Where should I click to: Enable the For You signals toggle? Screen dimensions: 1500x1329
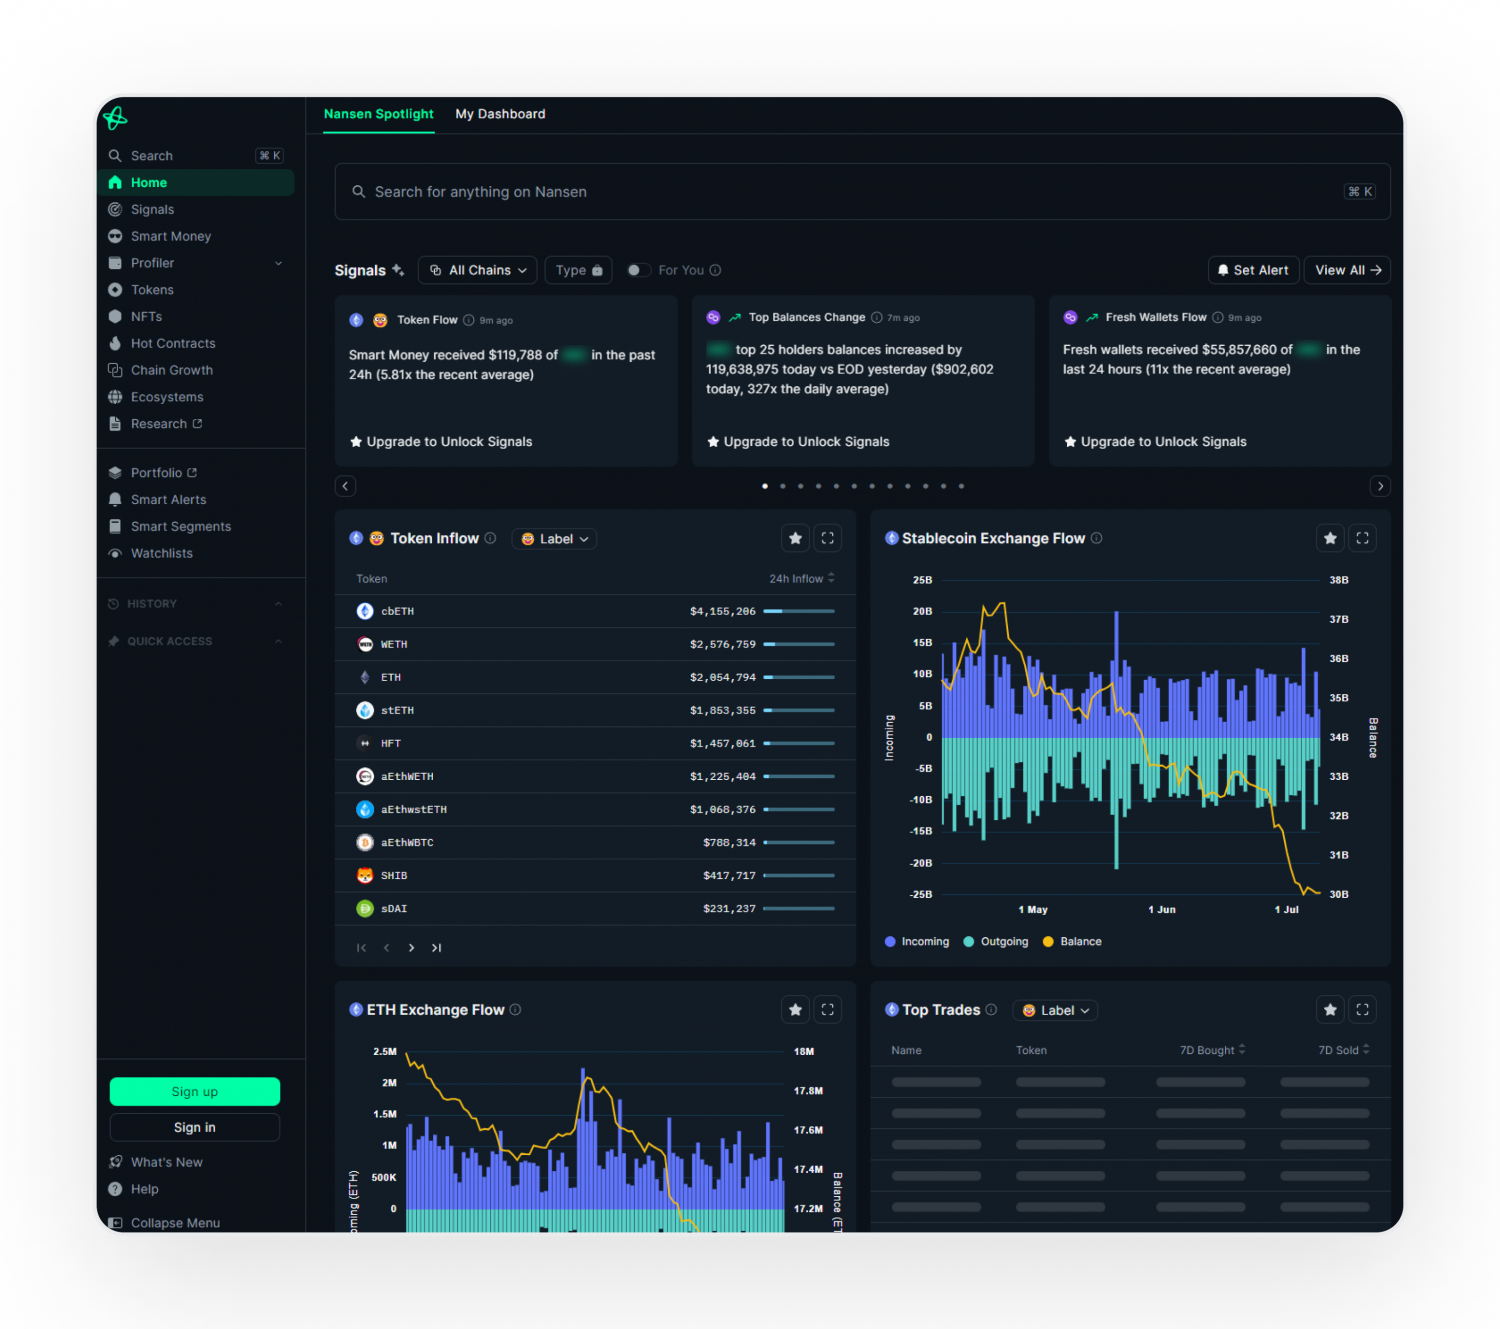[639, 270]
